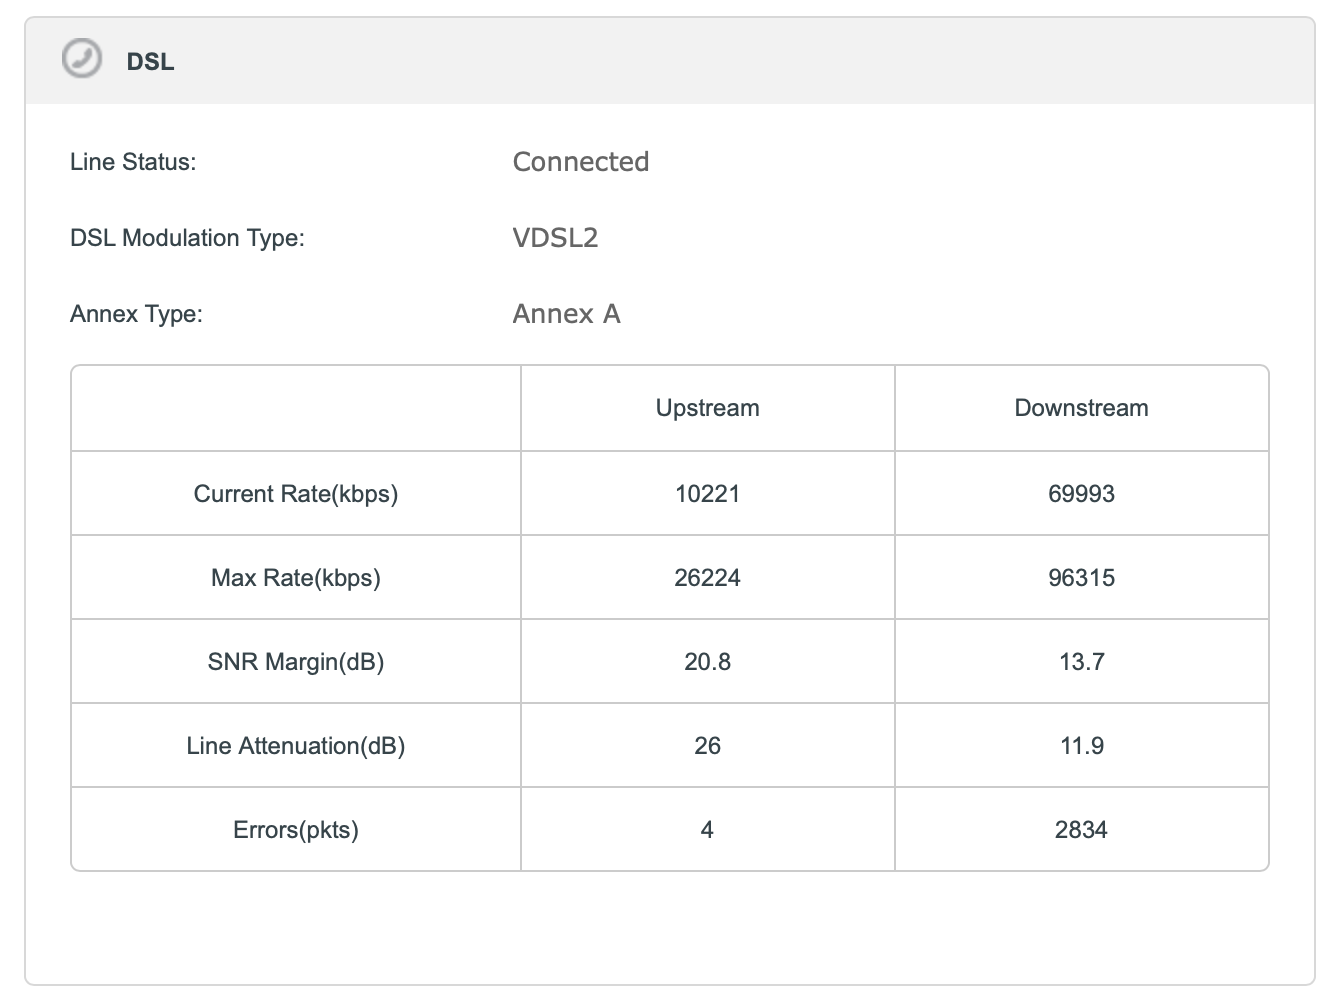Click the DSL phone icon in header
Image resolution: width=1338 pixels, height=1004 pixels.
click(81, 59)
